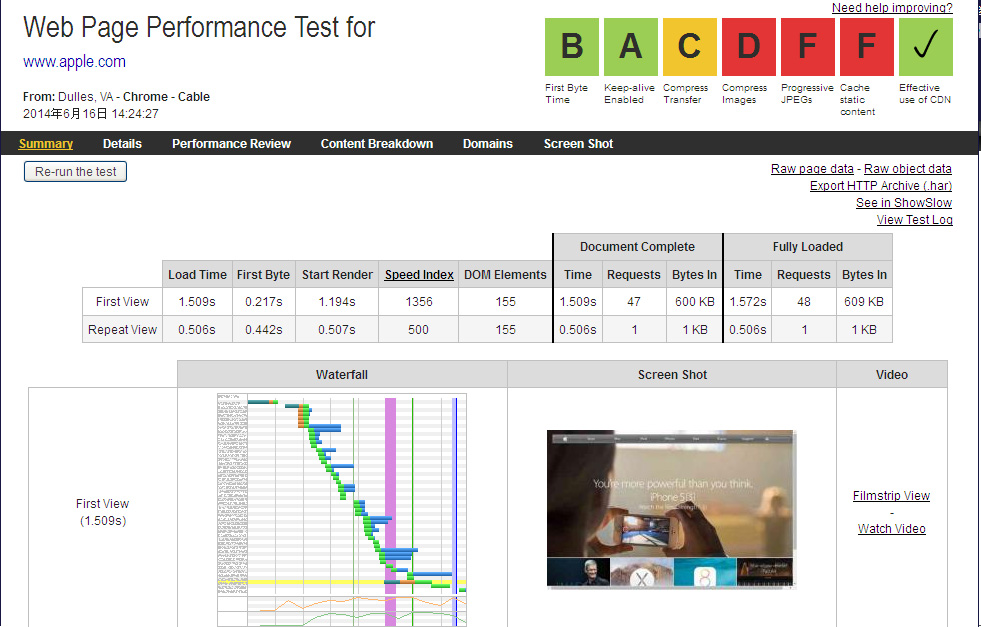Click the 609 KB fully loaded bytes cell
Screen dimensions: 981x627
[x=863, y=302]
